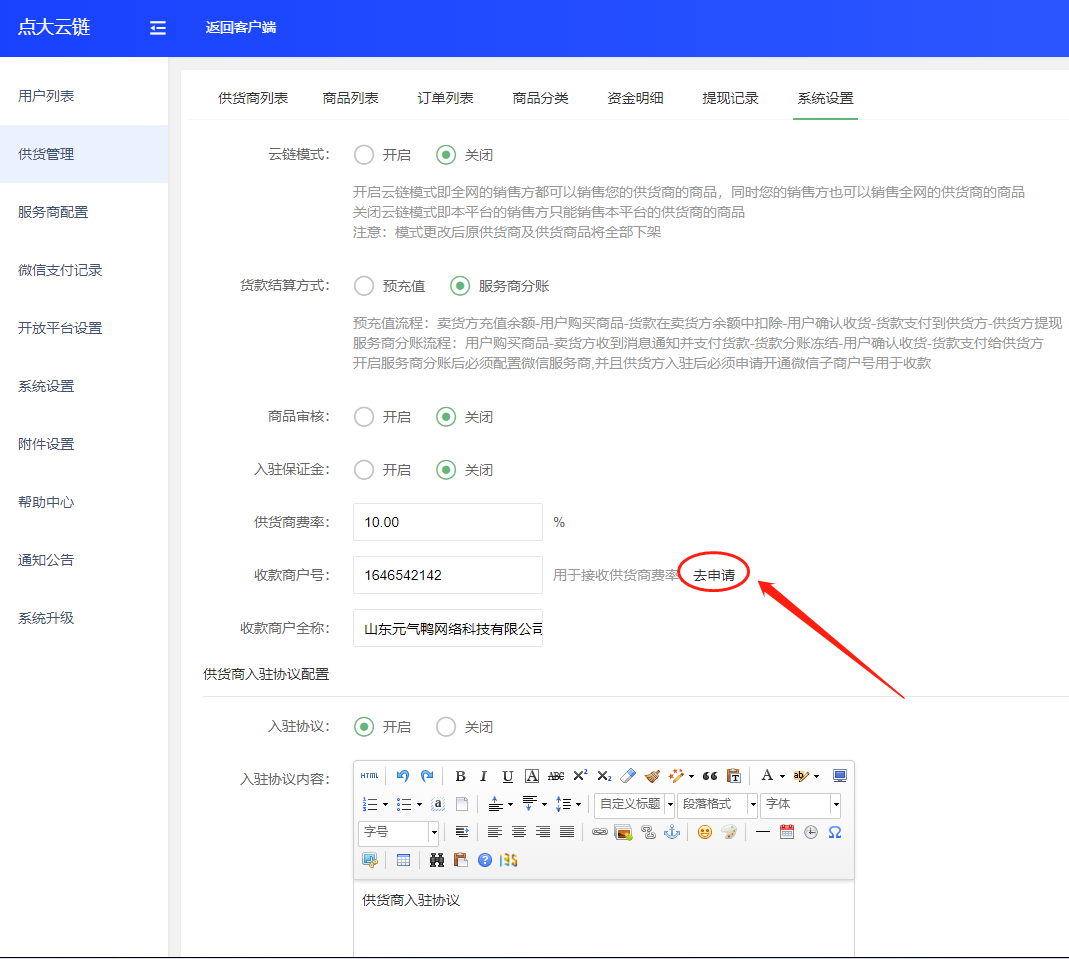Open 字体 font family dropdown

tap(800, 804)
